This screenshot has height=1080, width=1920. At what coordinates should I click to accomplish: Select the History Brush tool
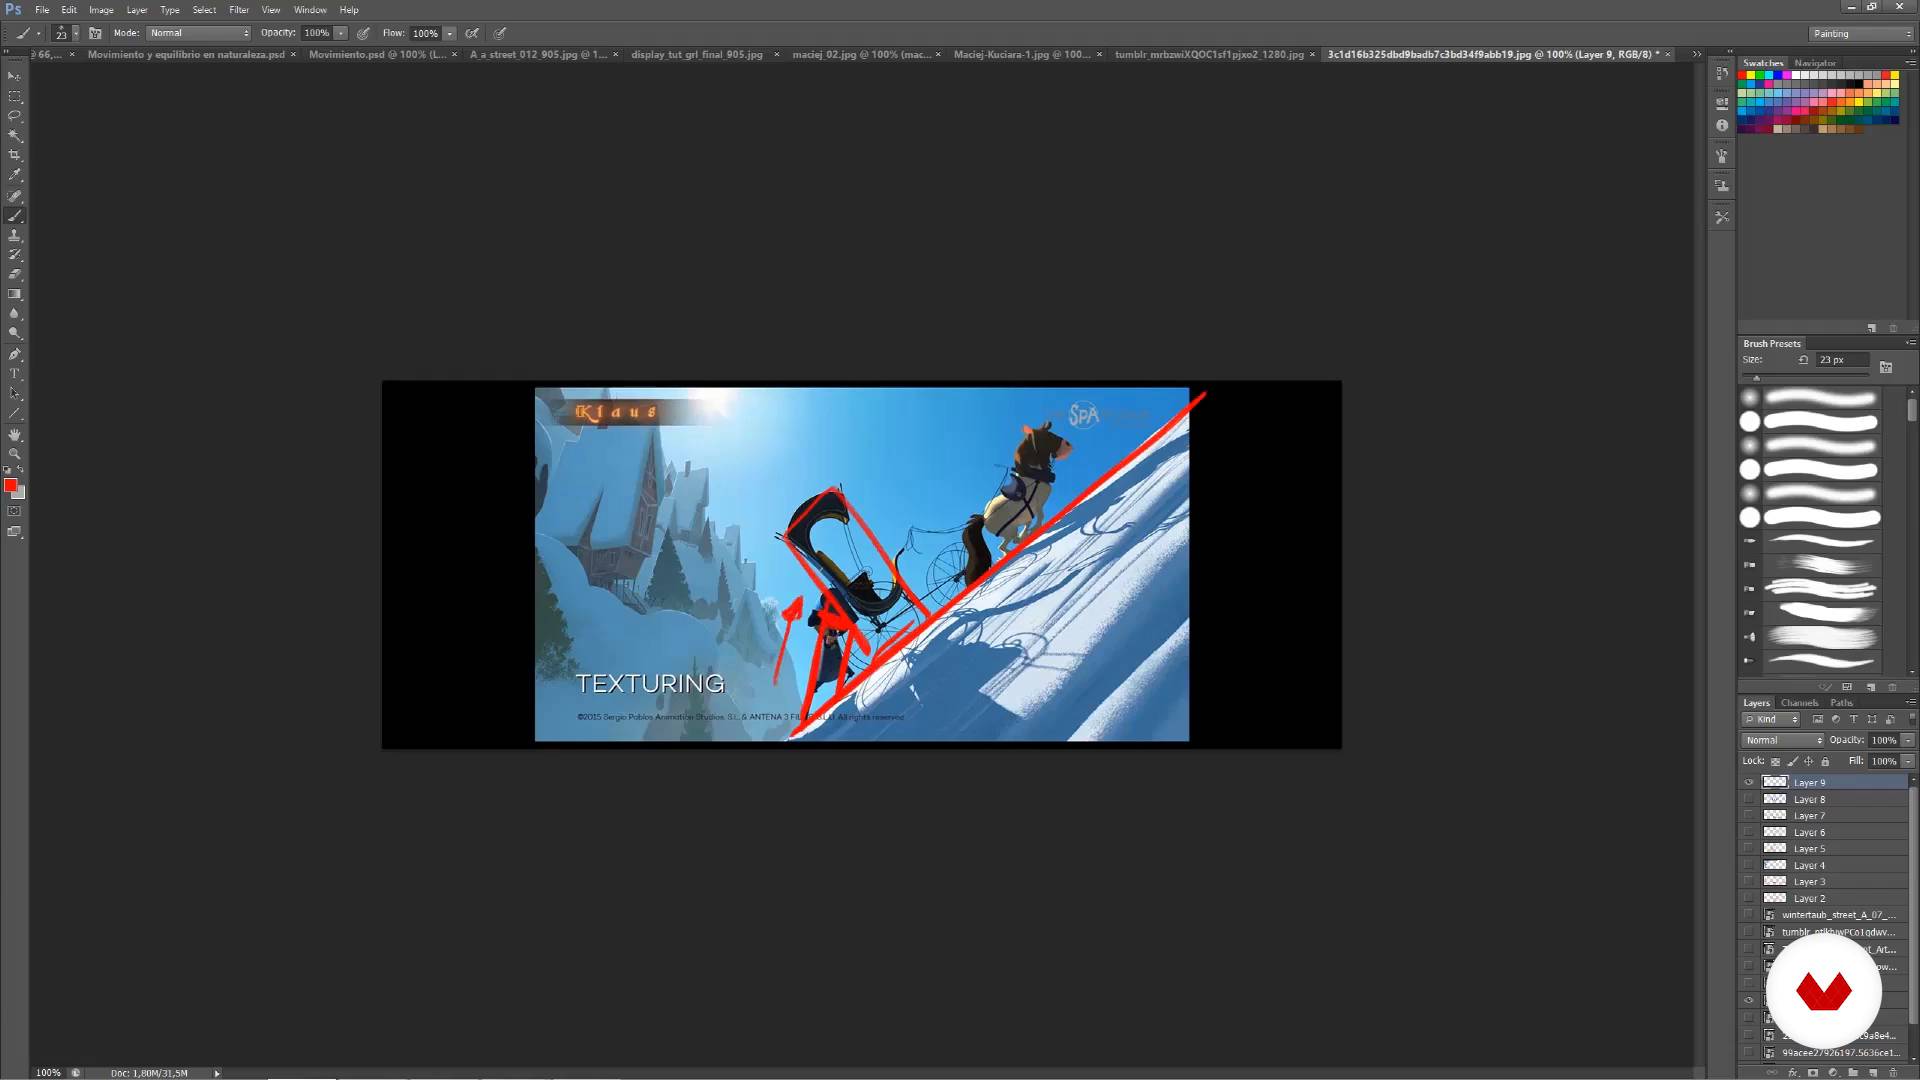click(x=14, y=255)
